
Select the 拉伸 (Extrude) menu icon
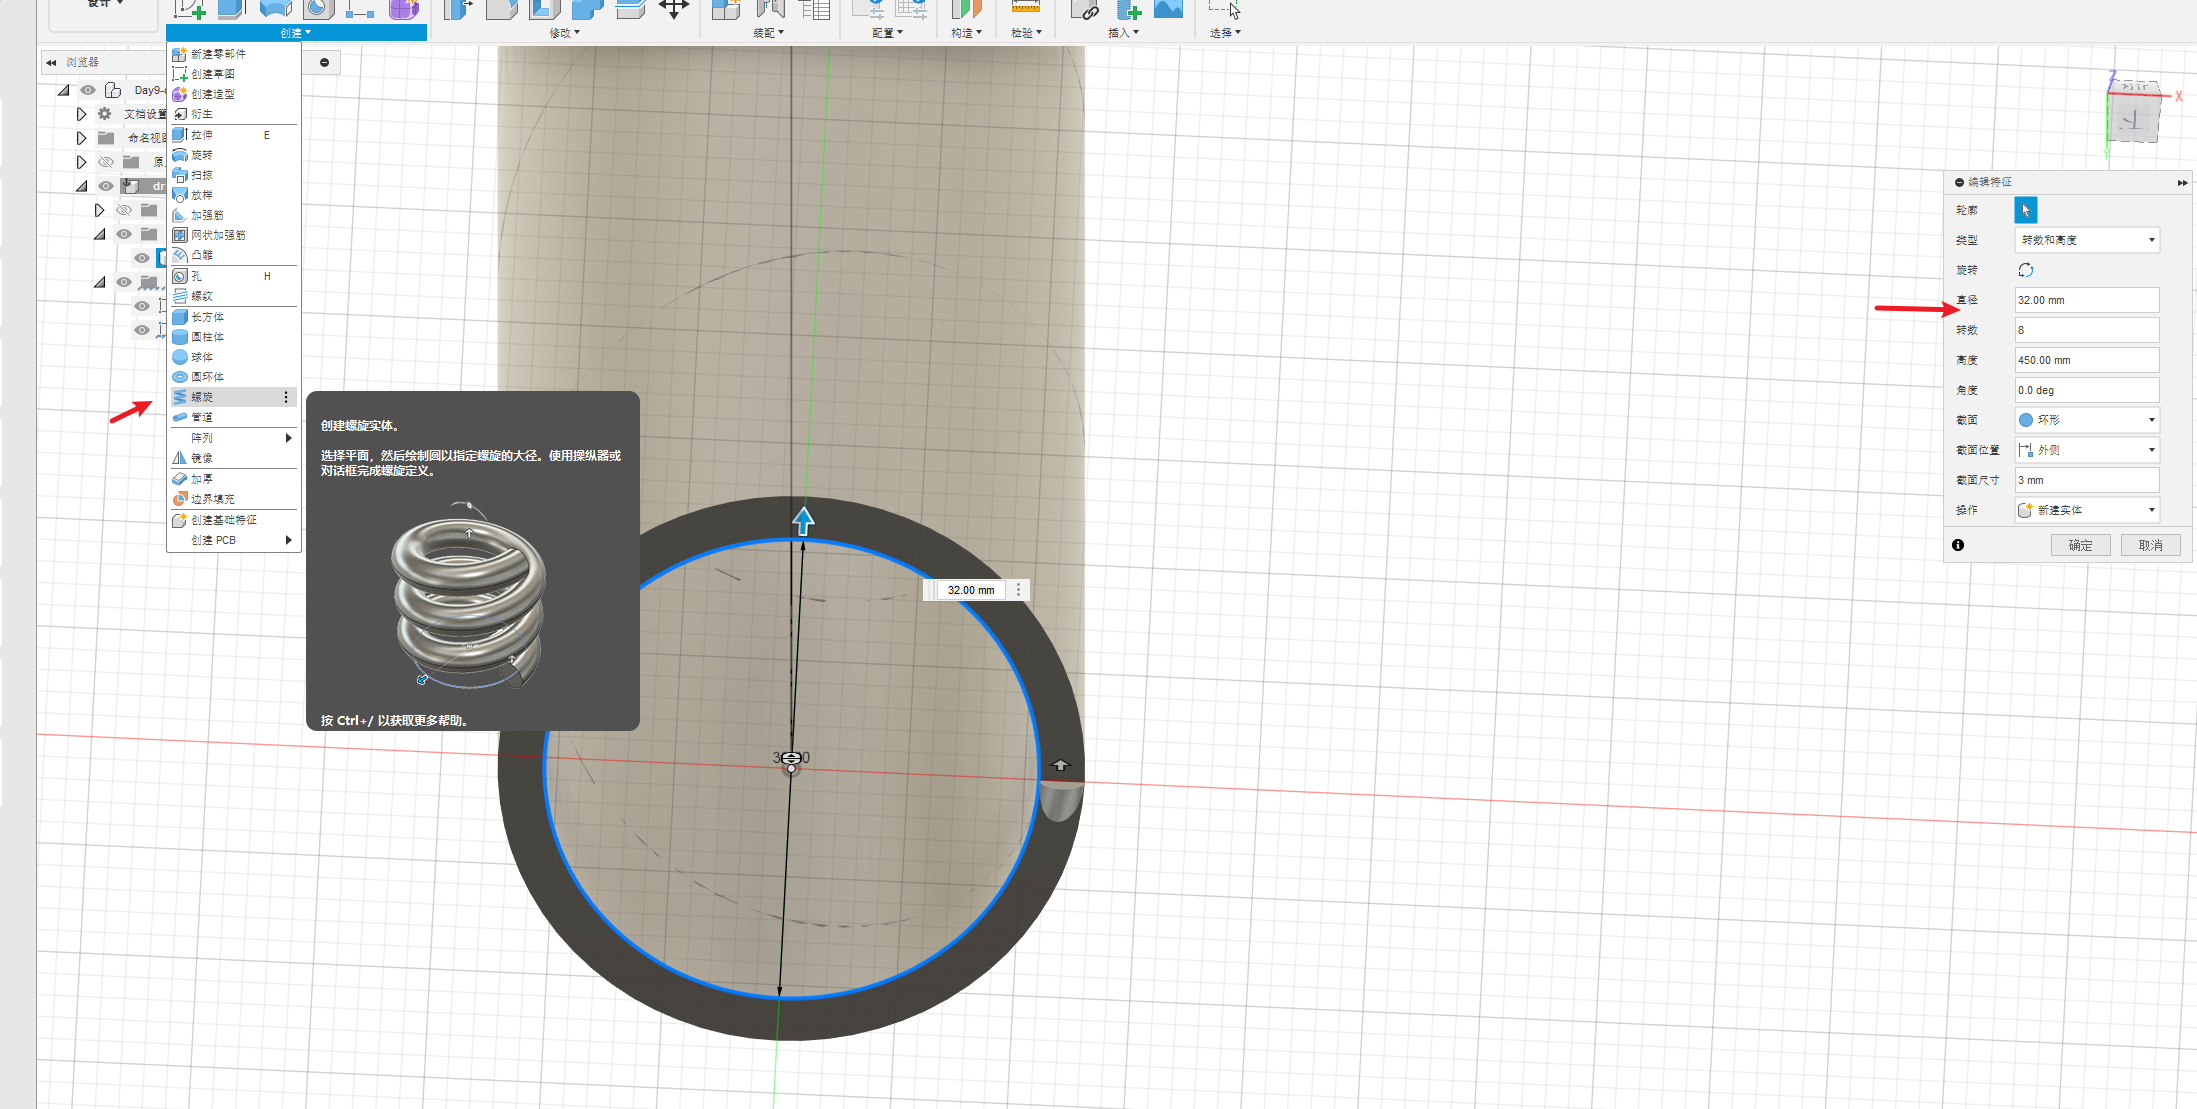[180, 134]
